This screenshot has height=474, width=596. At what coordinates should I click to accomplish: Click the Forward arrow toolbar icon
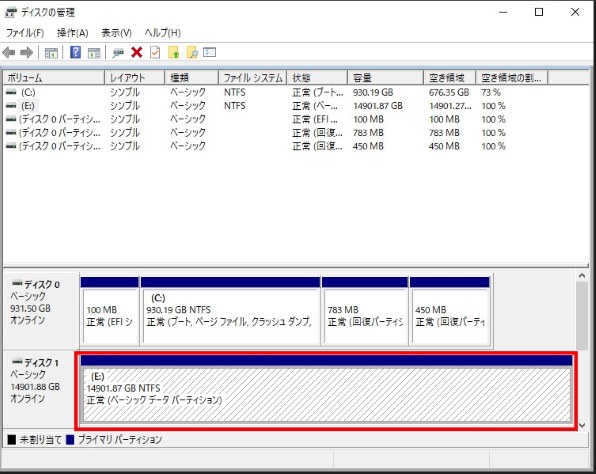[x=26, y=52]
